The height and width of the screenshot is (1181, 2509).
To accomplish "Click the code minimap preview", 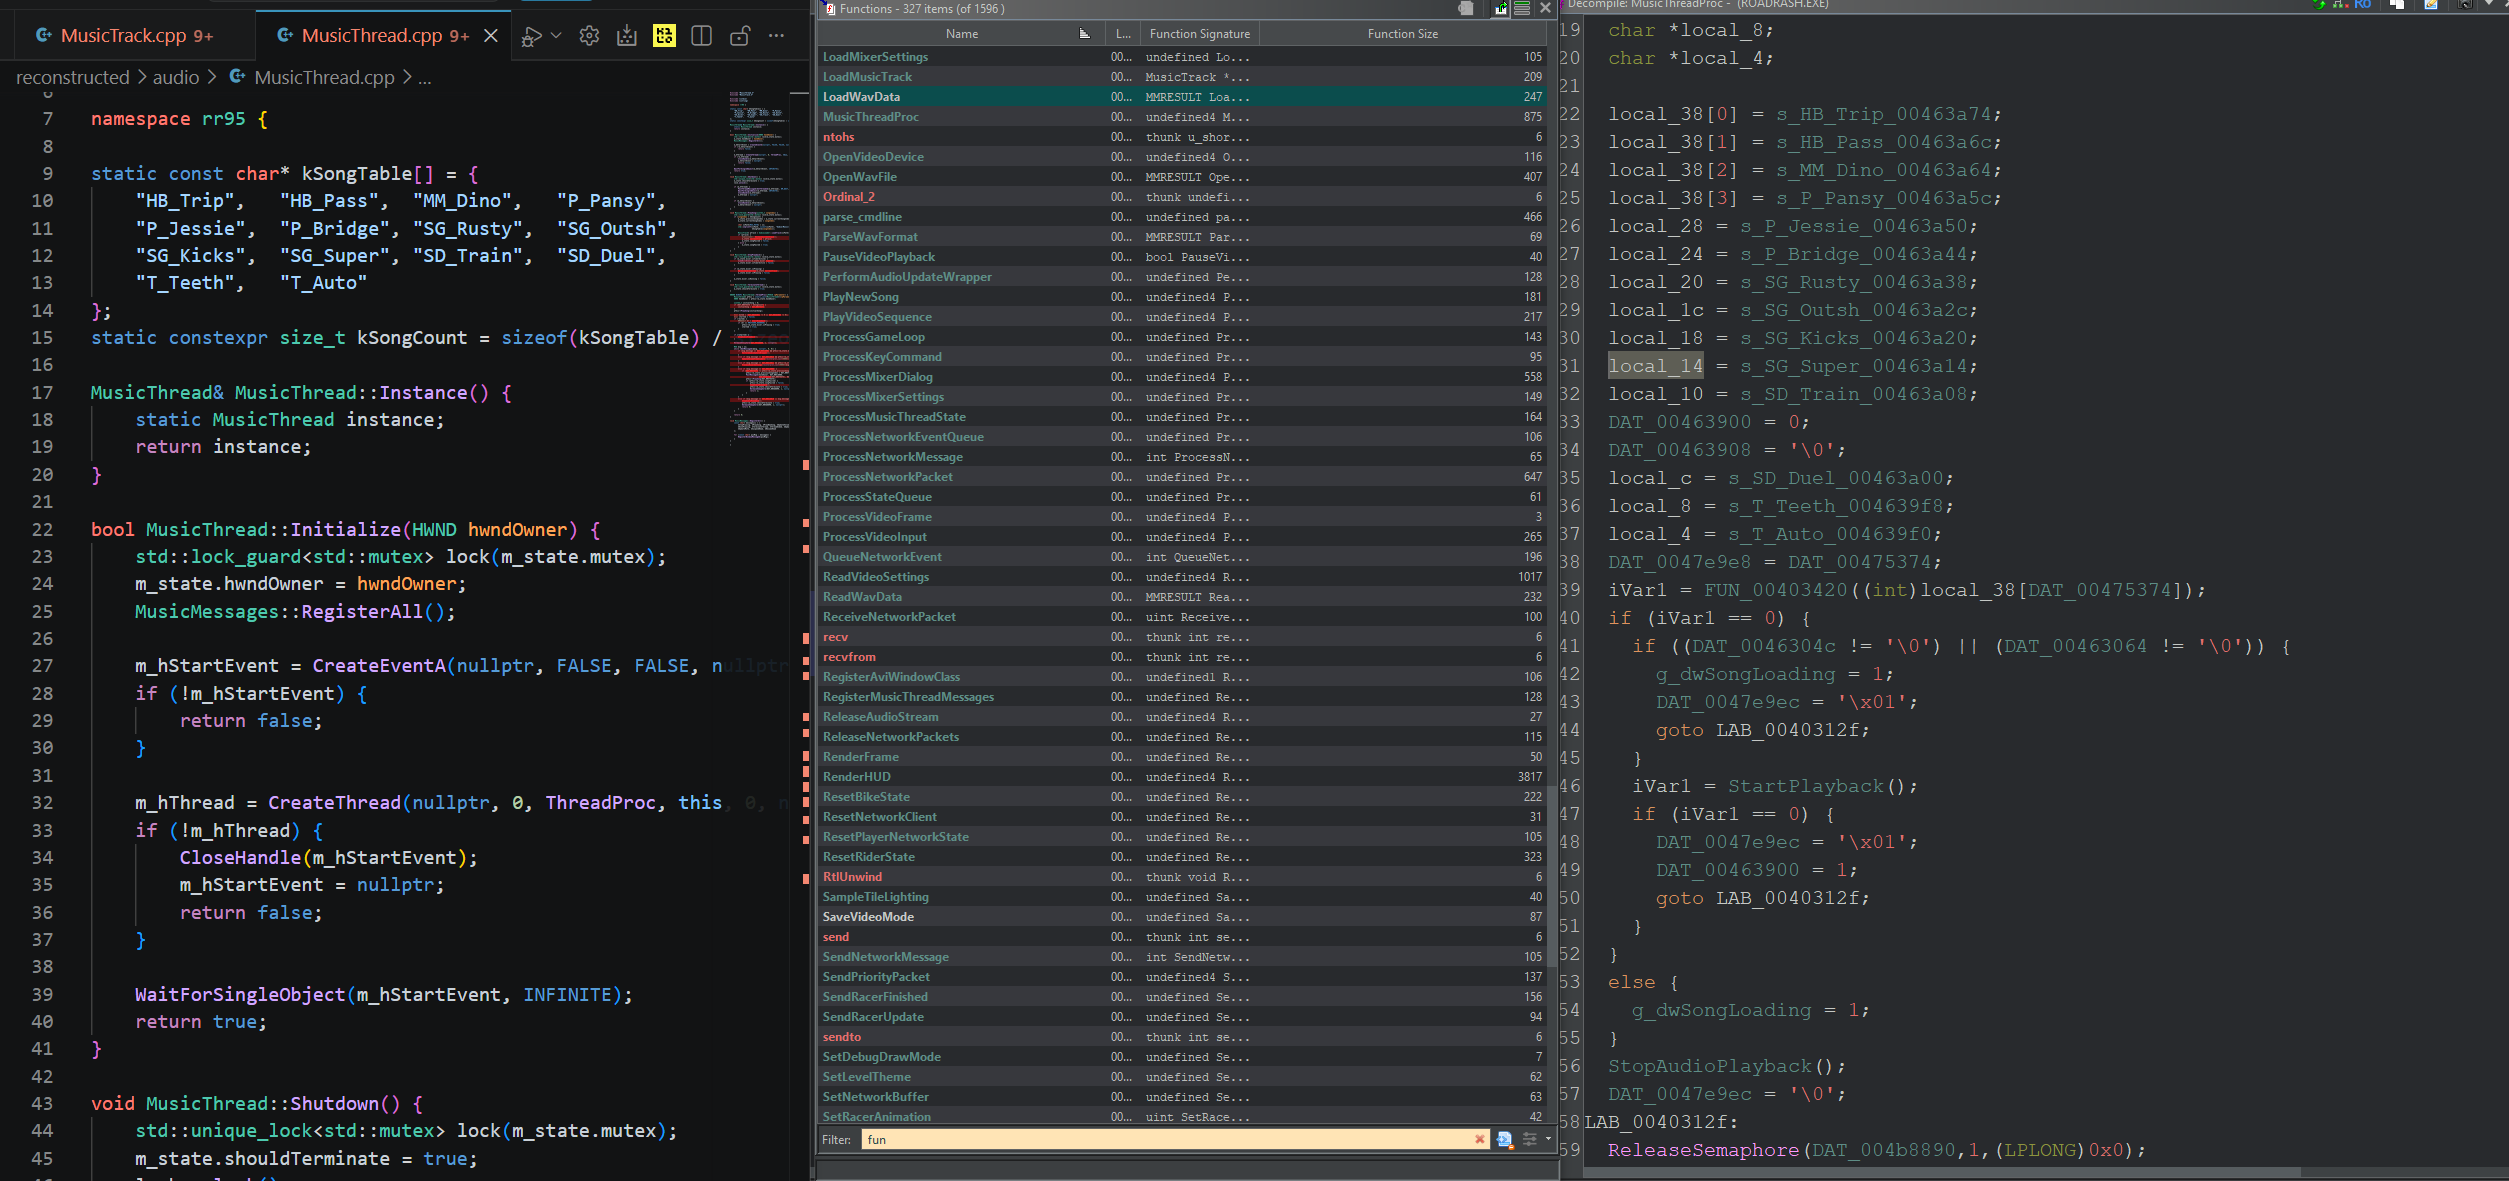I will coord(759,266).
